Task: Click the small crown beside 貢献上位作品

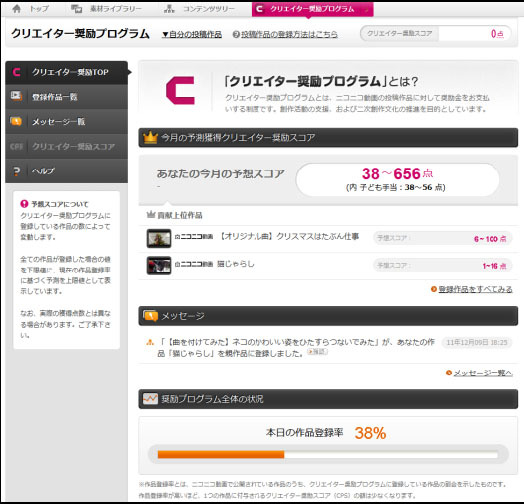Action: (151, 215)
